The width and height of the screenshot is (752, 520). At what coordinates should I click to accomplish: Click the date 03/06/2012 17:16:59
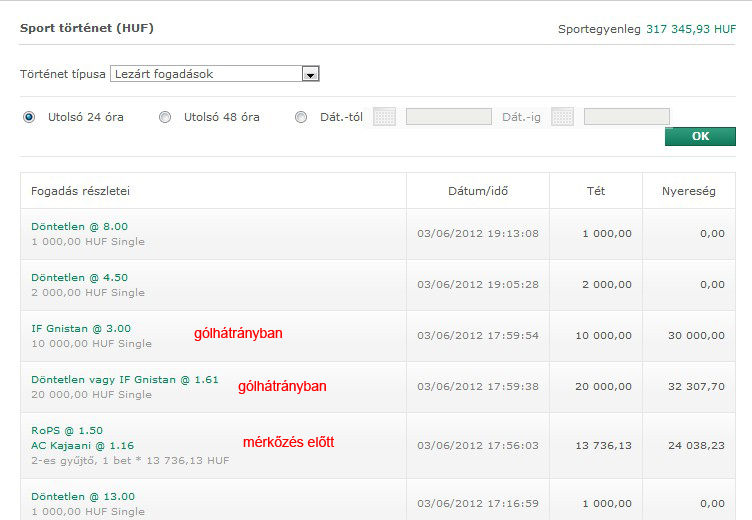(478, 503)
